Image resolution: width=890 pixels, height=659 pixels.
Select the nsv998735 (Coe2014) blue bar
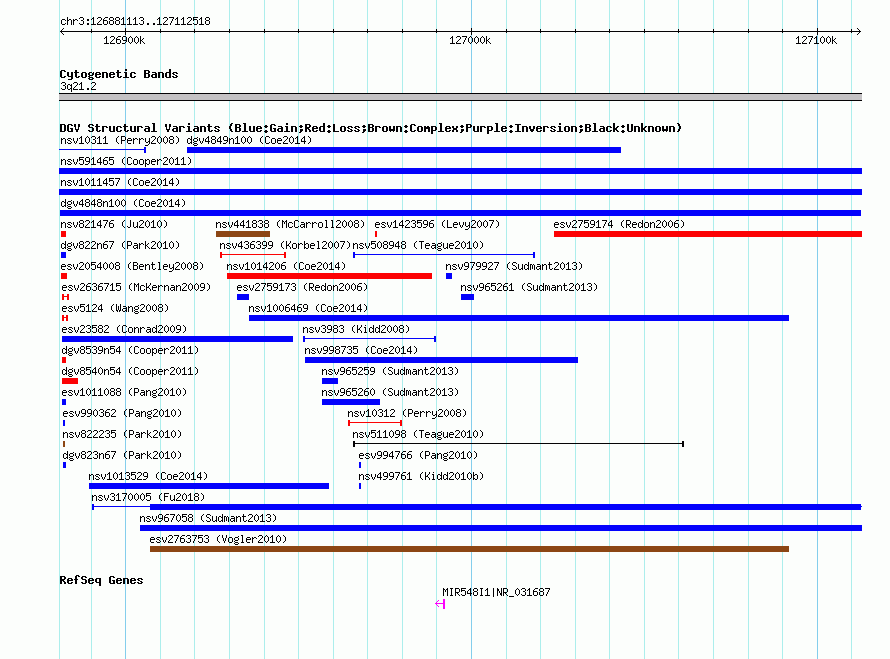tap(441, 360)
